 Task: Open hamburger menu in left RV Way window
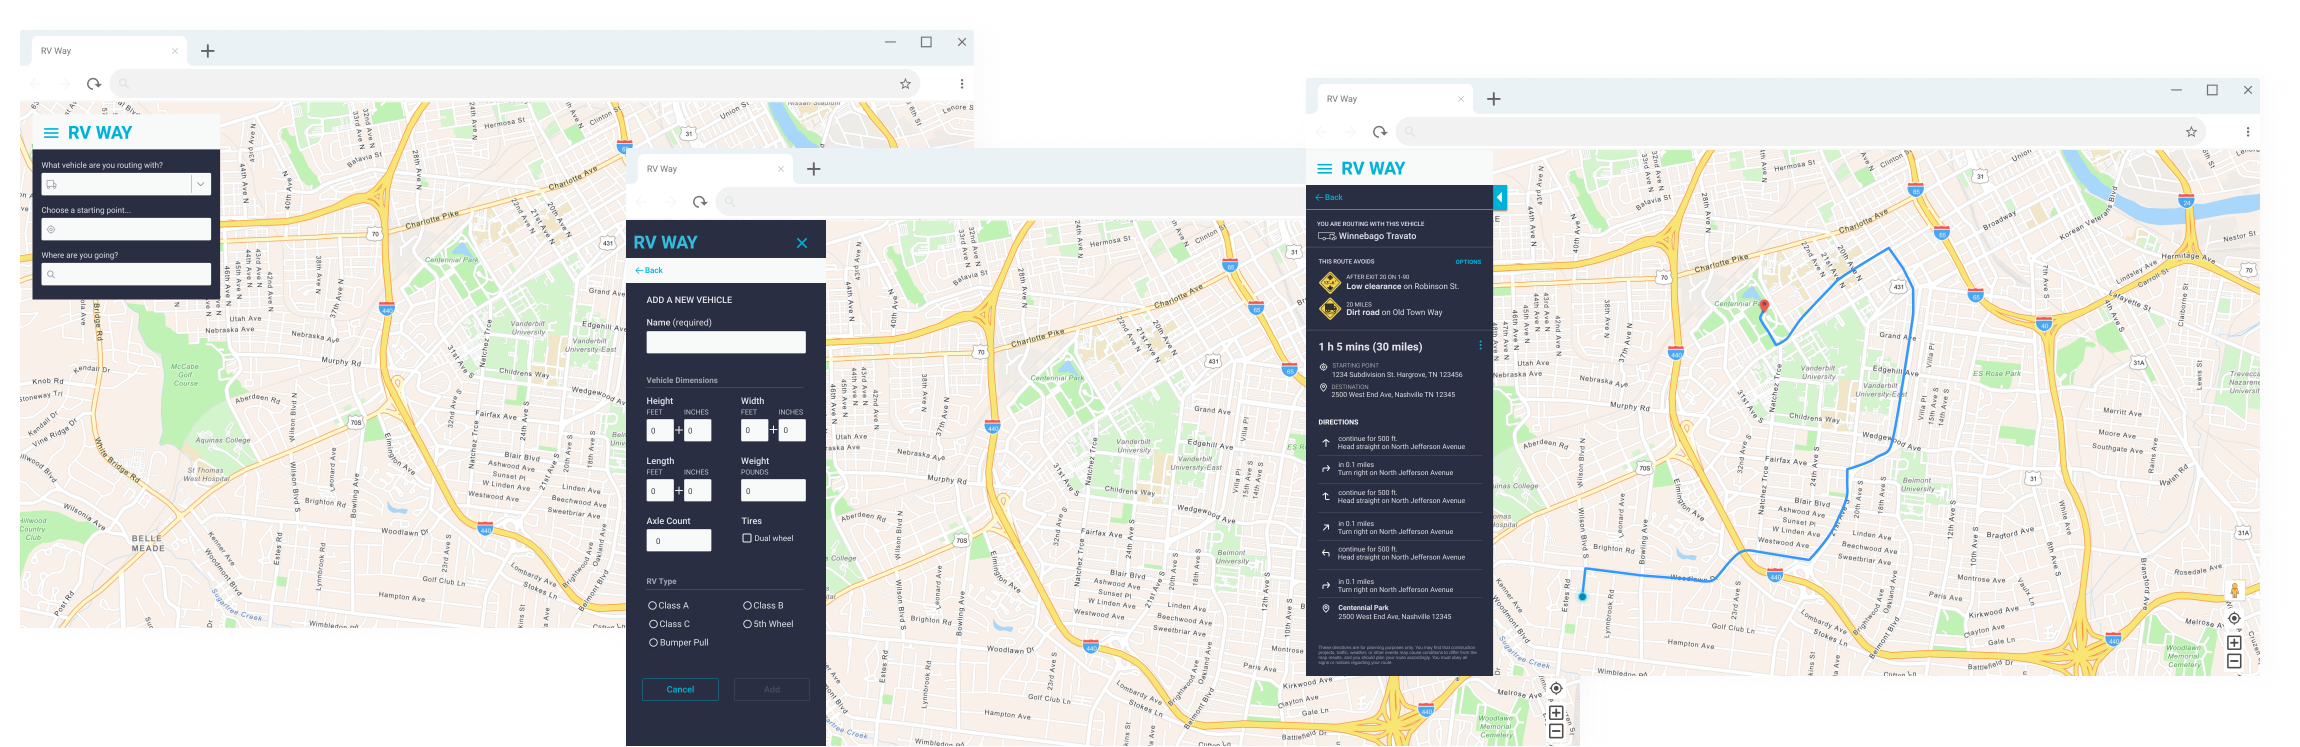pos(51,133)
